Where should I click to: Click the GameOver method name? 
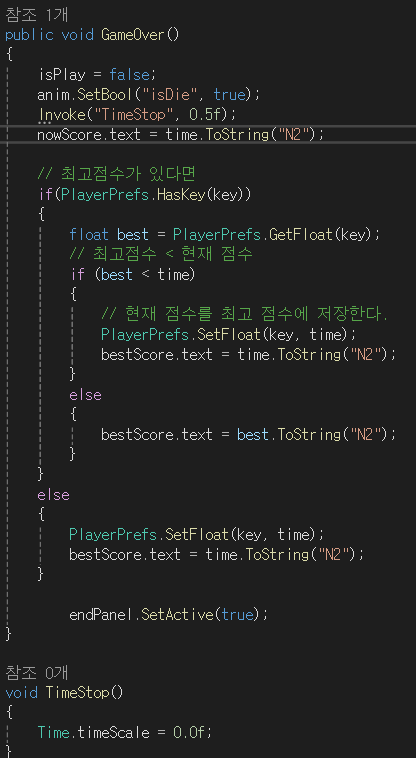point(133,35)
